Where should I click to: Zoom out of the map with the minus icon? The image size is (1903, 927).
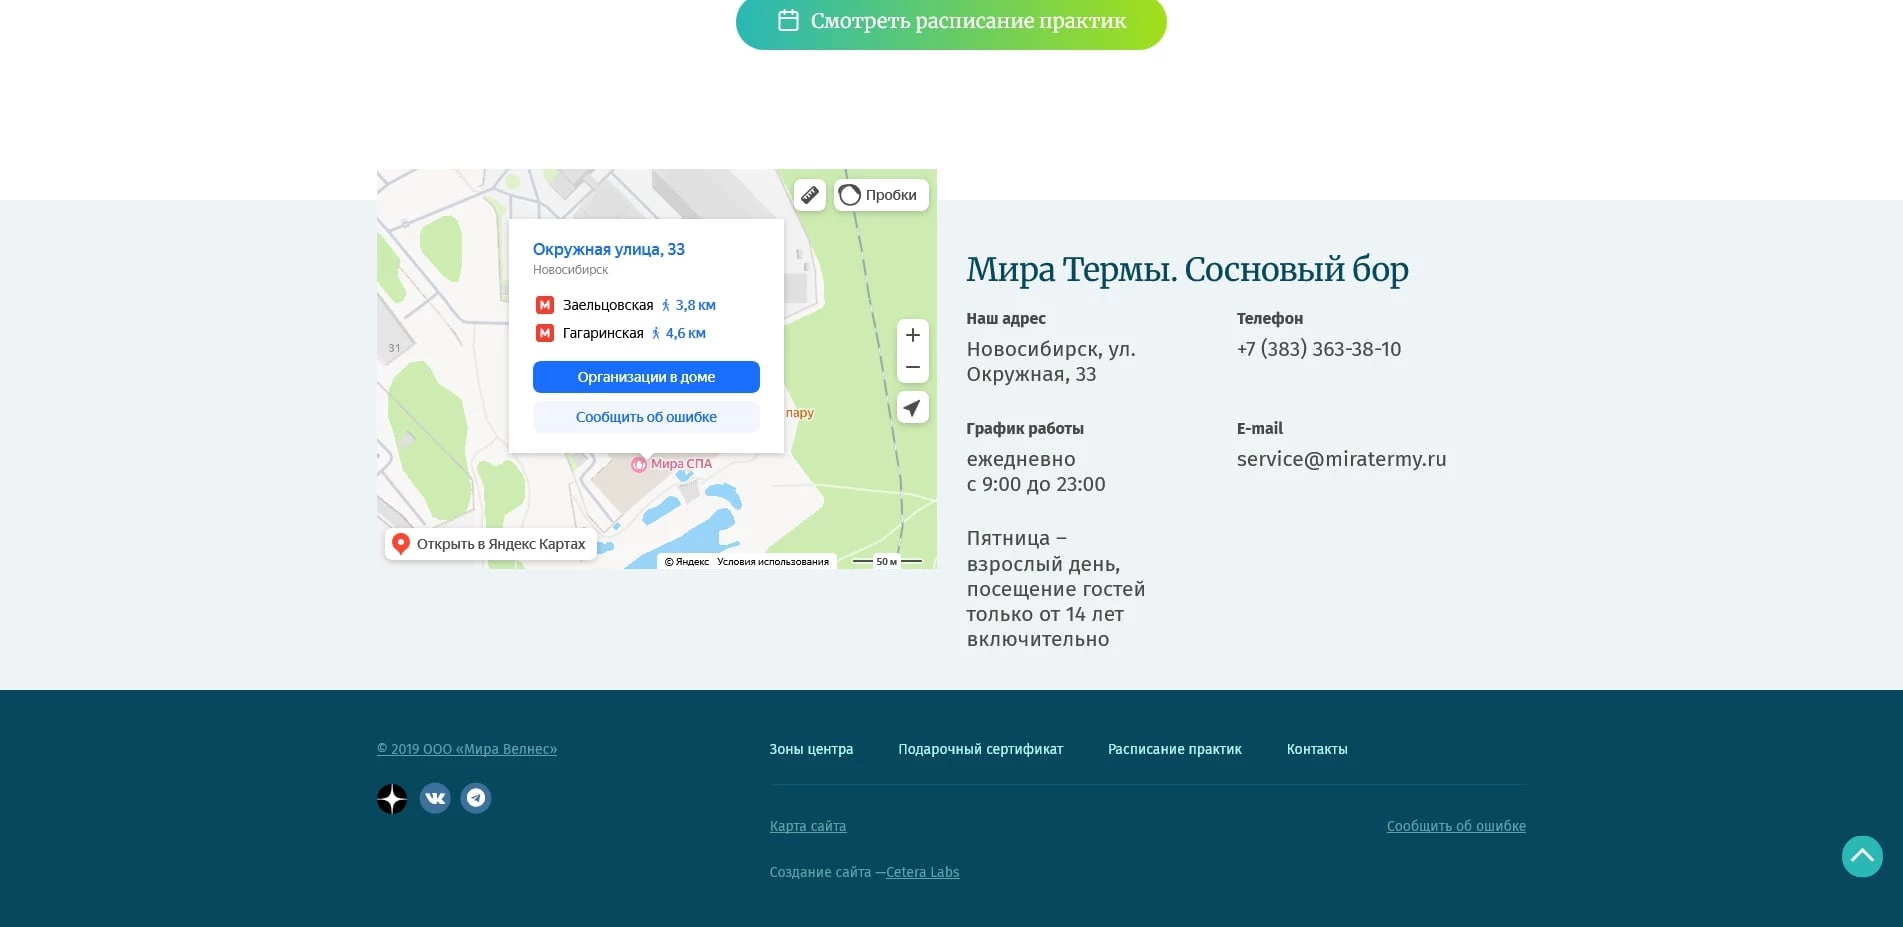pos(912,367)
